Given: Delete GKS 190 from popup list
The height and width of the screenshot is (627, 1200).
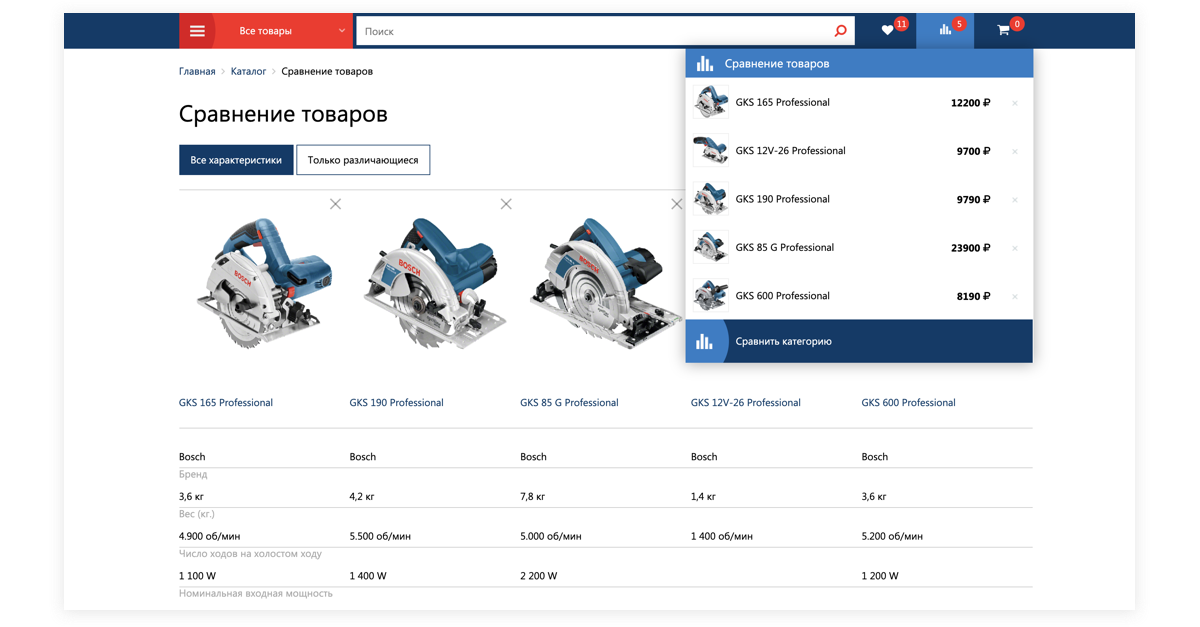Looking at the screenshot, I should click(x=1014, y=200).
